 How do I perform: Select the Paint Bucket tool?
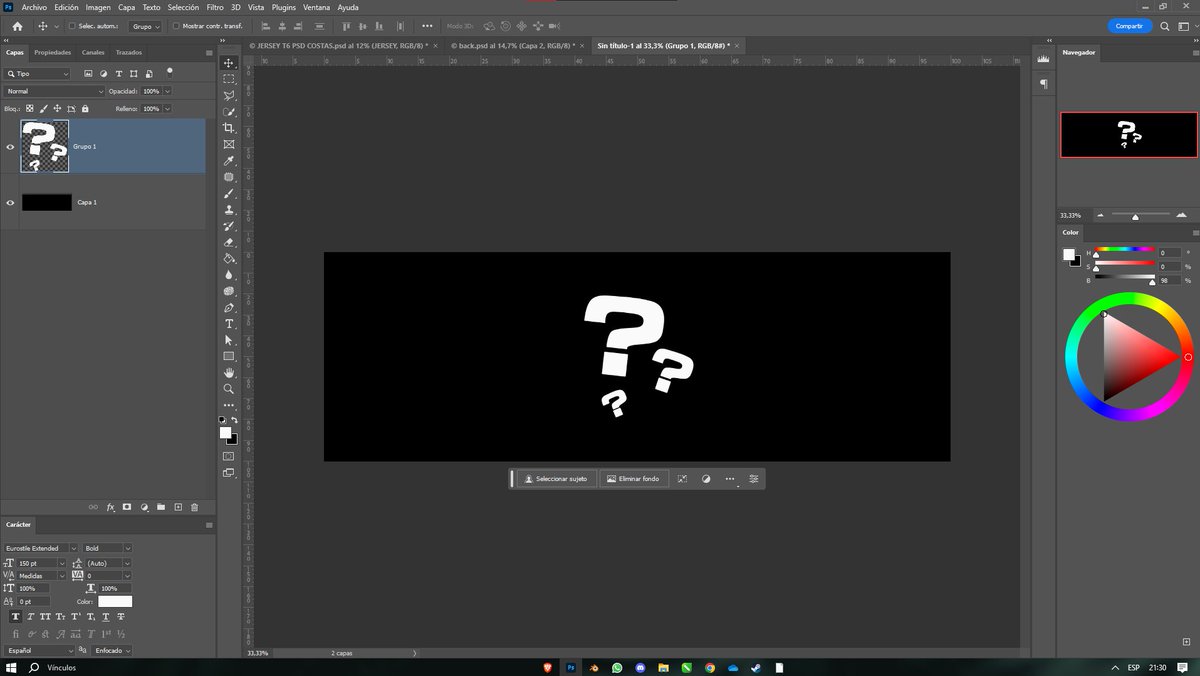pos(229,258)
